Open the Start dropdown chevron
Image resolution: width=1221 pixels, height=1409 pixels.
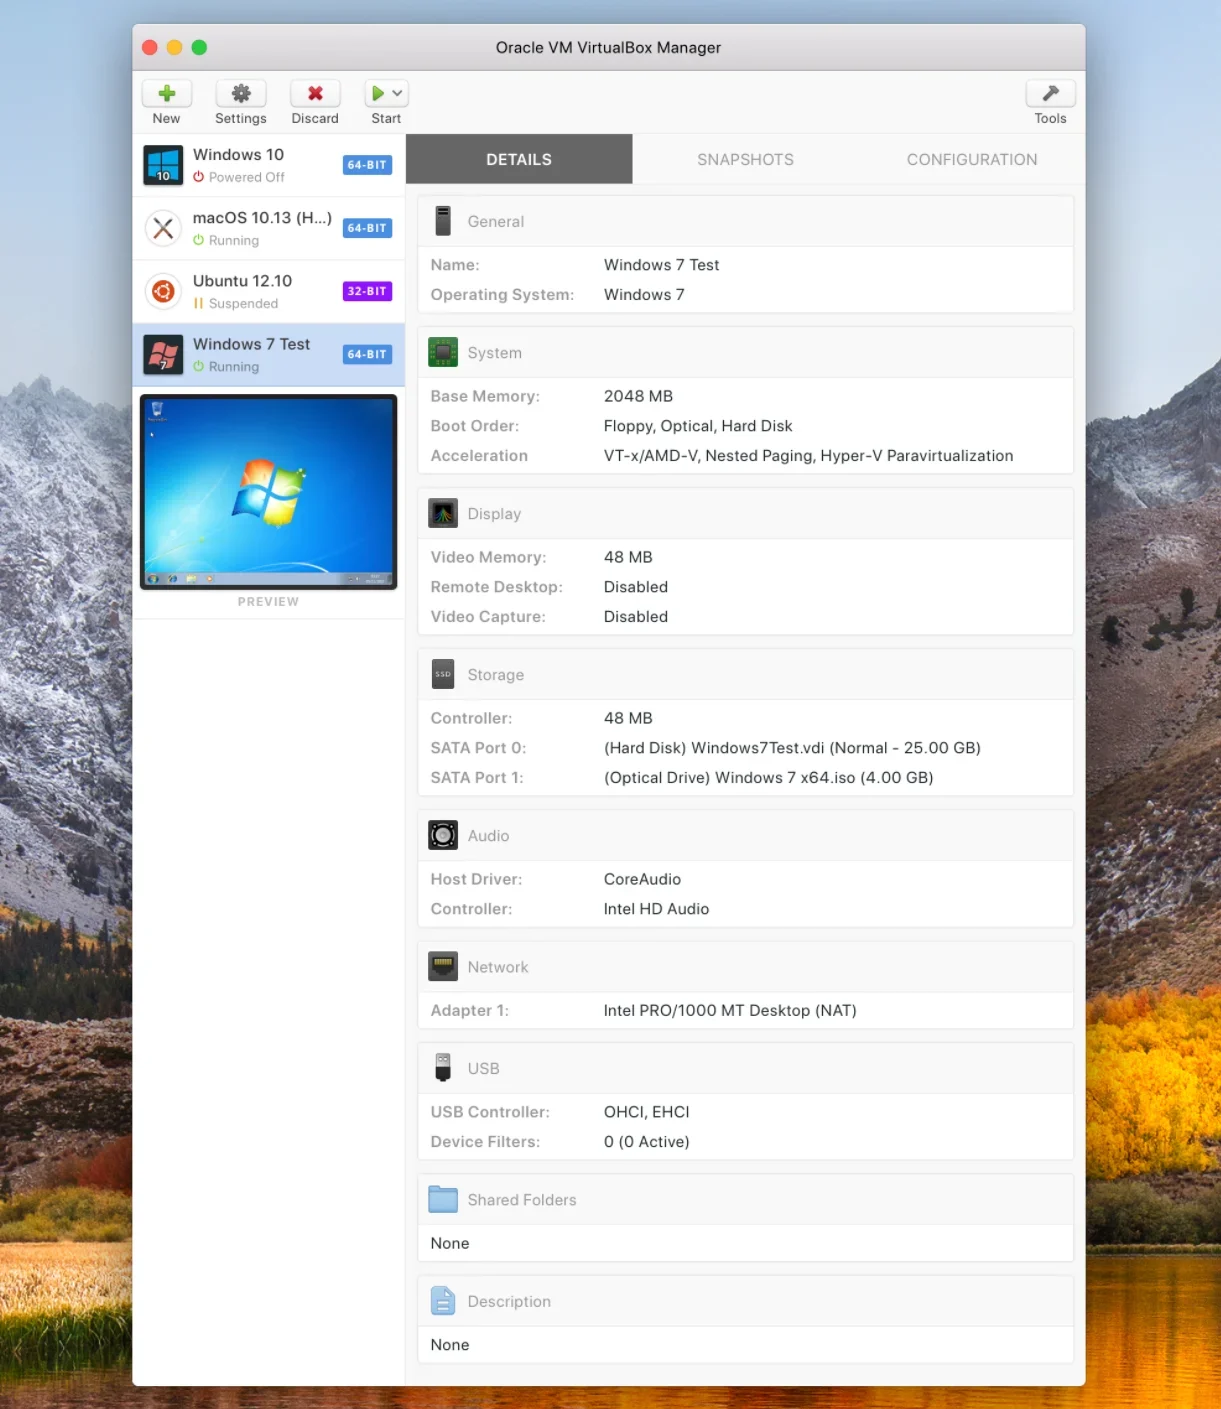click(397, 93)
